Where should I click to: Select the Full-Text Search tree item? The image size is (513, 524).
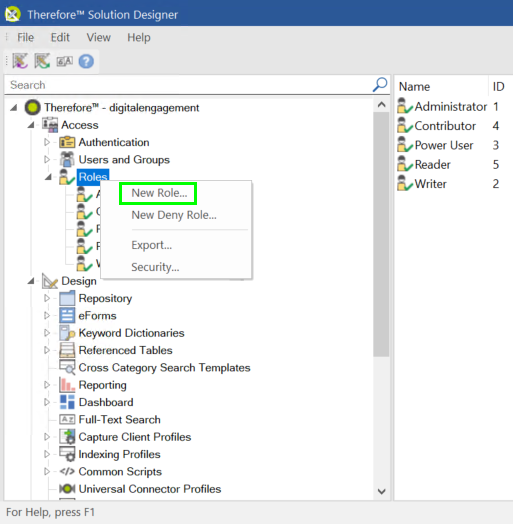pyautogui.click(x=119, y=419)
